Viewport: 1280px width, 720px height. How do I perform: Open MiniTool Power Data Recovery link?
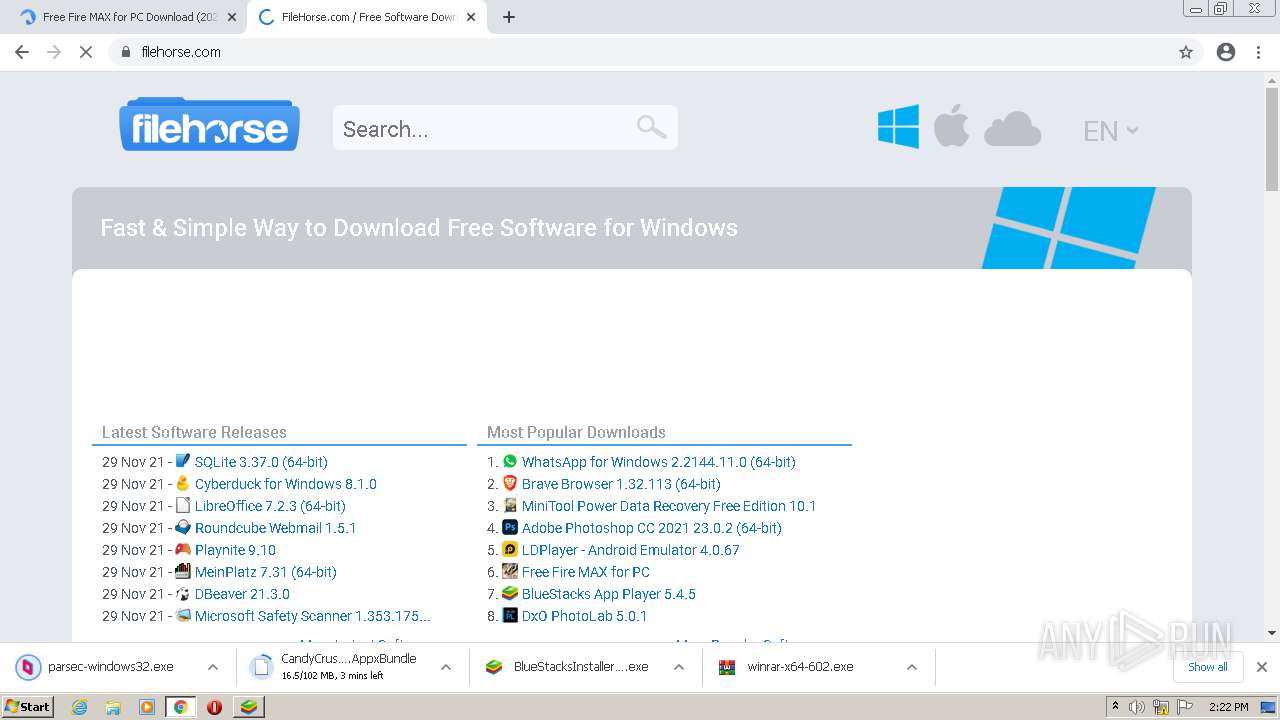(x=669, y=506)
